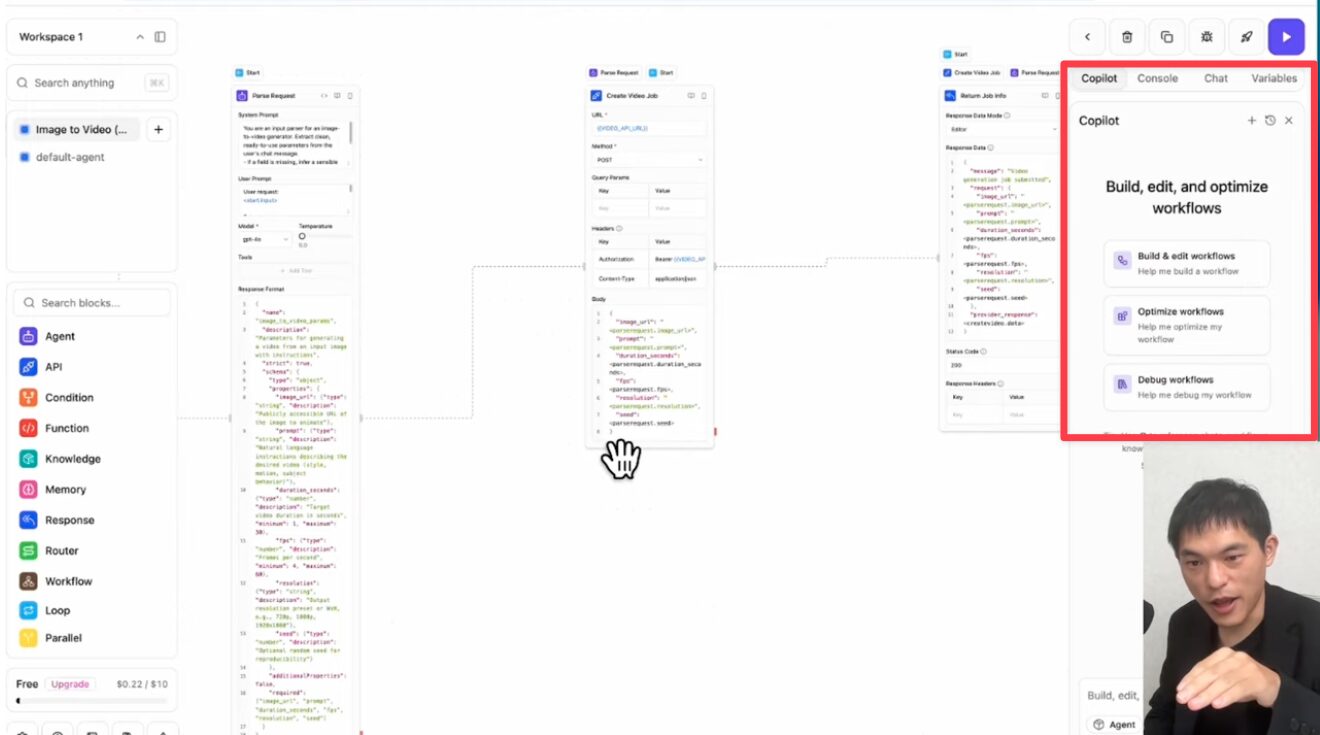Image resolution: width=1320 pixels, height=735 pixels.
Task: Delete the workflow with the trash icon
Action: pyautogui.click(x=1127, y=37)
